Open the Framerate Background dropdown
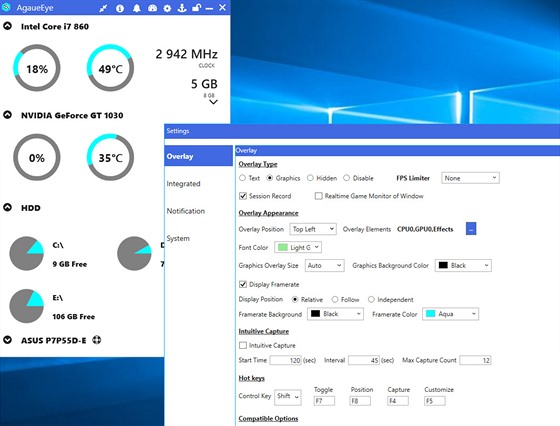 point(335,314)
